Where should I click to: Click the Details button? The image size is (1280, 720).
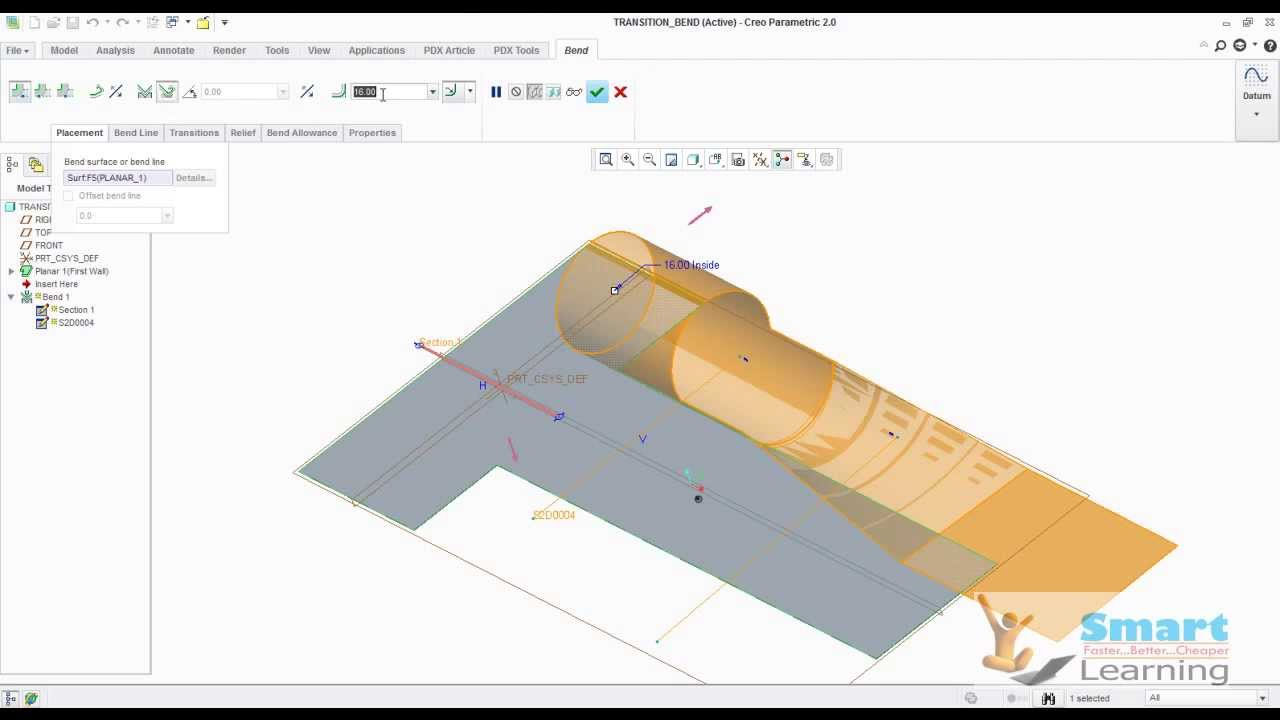tap(193, 178)
